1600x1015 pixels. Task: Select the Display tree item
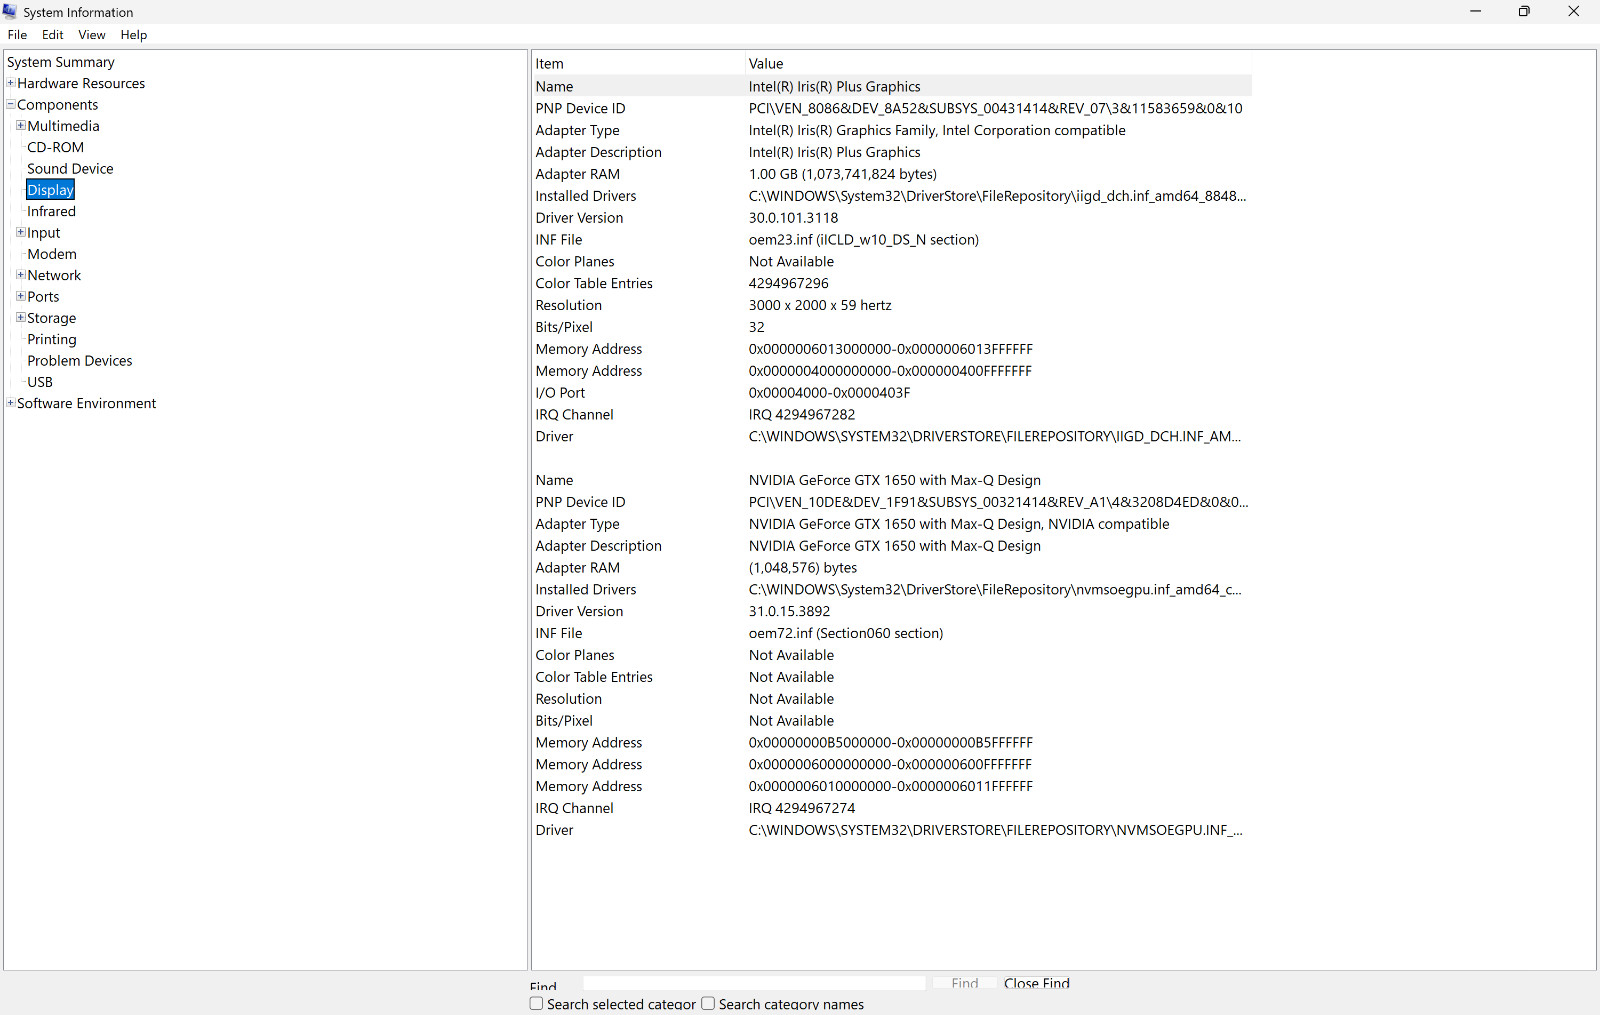coord(51,190)
